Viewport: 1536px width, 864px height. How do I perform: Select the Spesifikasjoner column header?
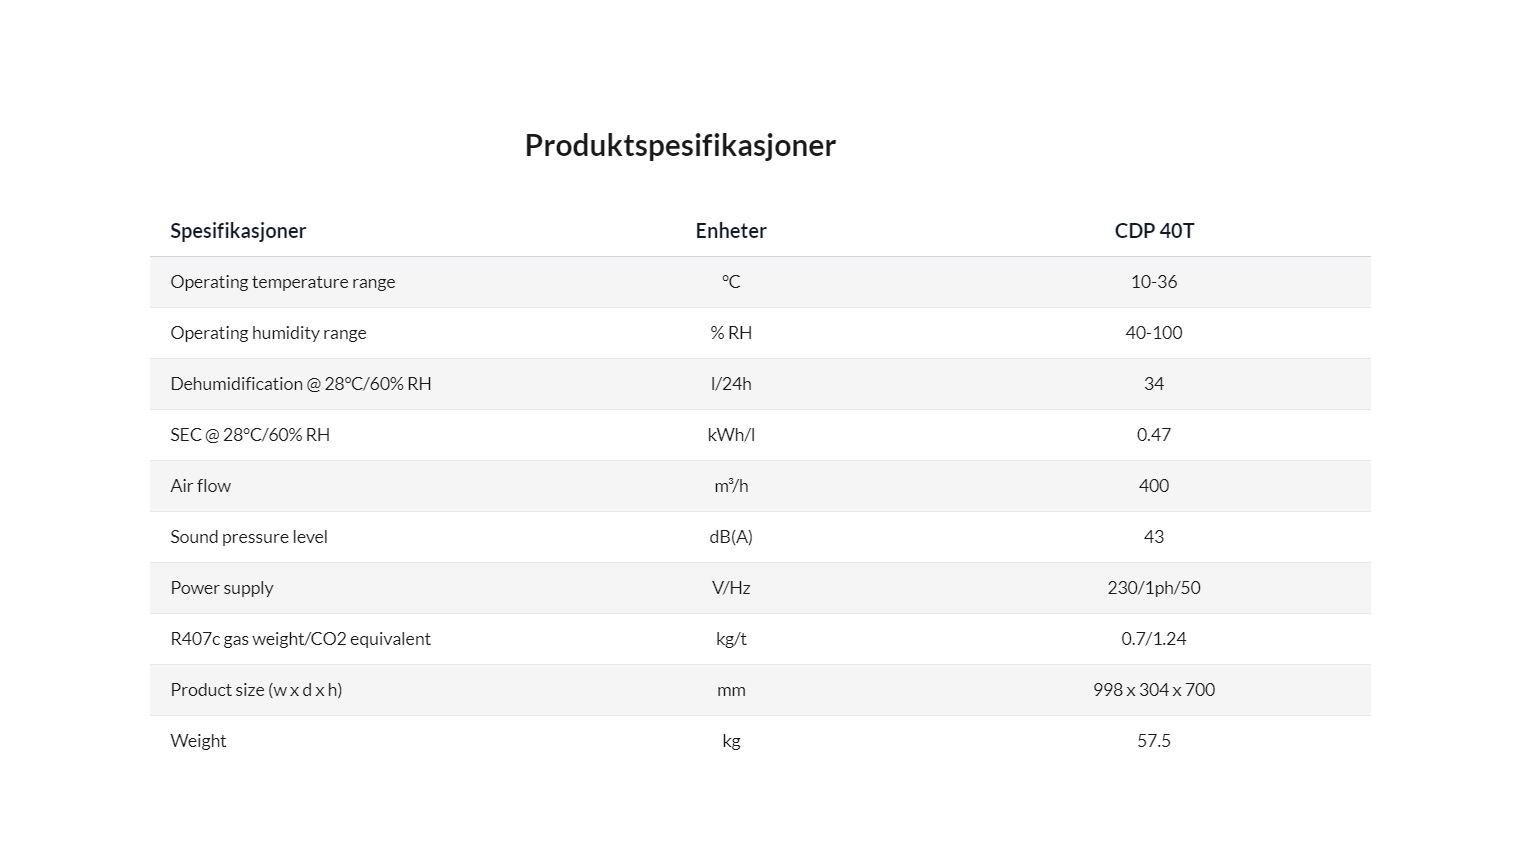click(238, 231)
